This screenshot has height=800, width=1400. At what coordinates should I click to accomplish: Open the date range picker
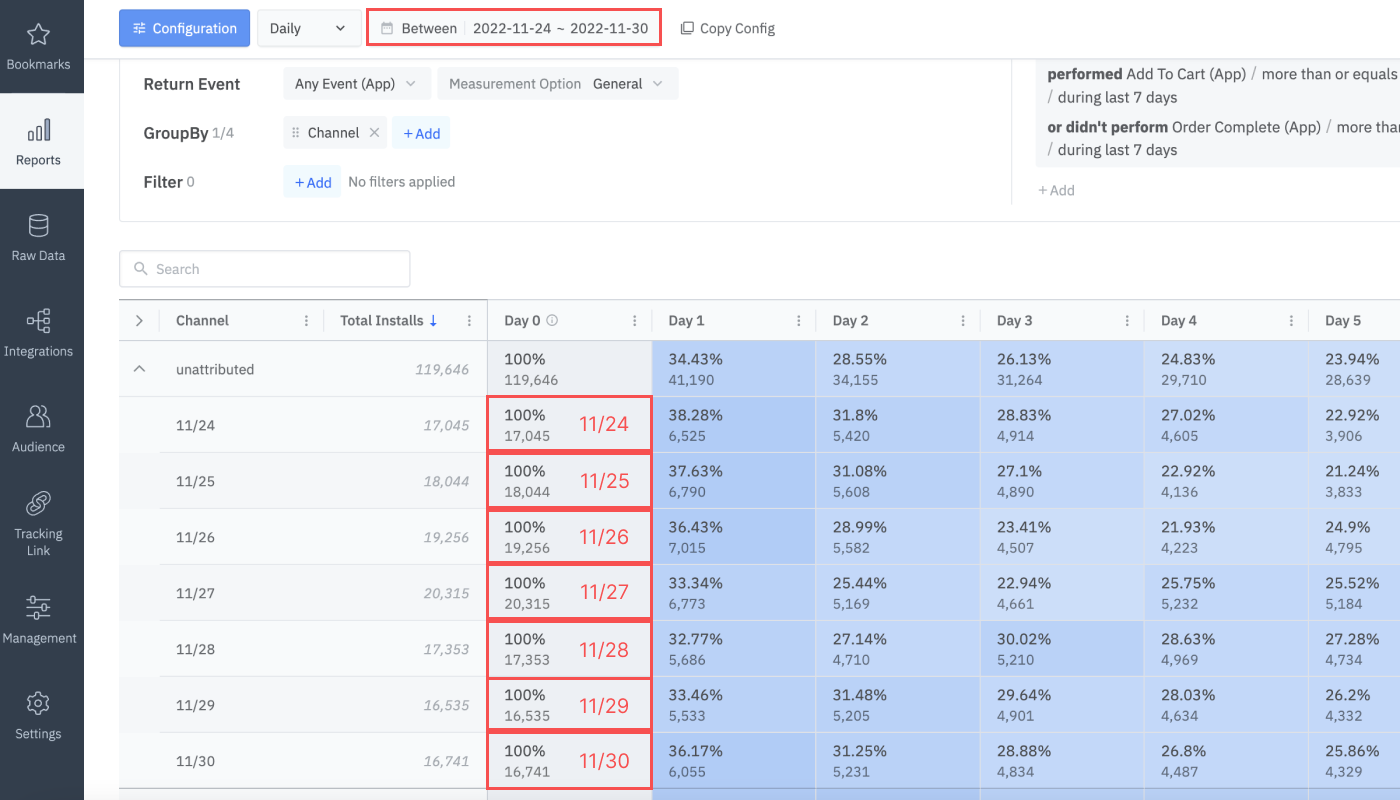514,28
